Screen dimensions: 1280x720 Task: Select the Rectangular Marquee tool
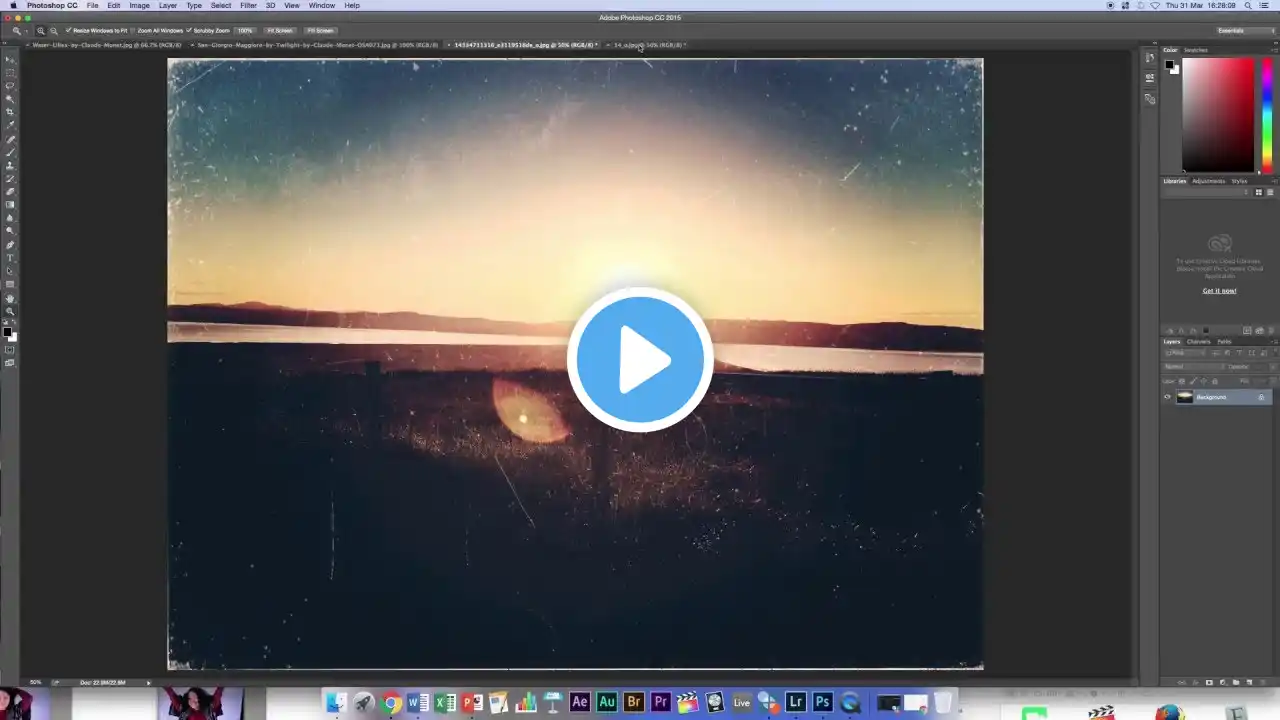coord(10,73)
